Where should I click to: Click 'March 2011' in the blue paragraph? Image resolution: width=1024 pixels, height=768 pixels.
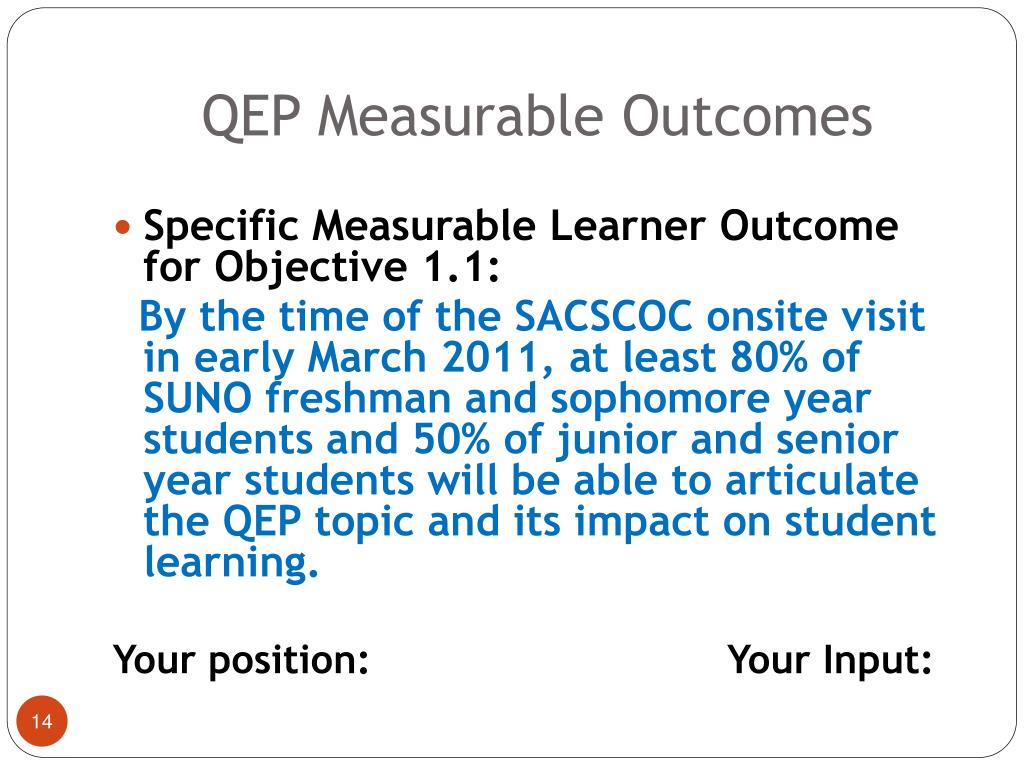pyautogui.click(x=423, y=358)
